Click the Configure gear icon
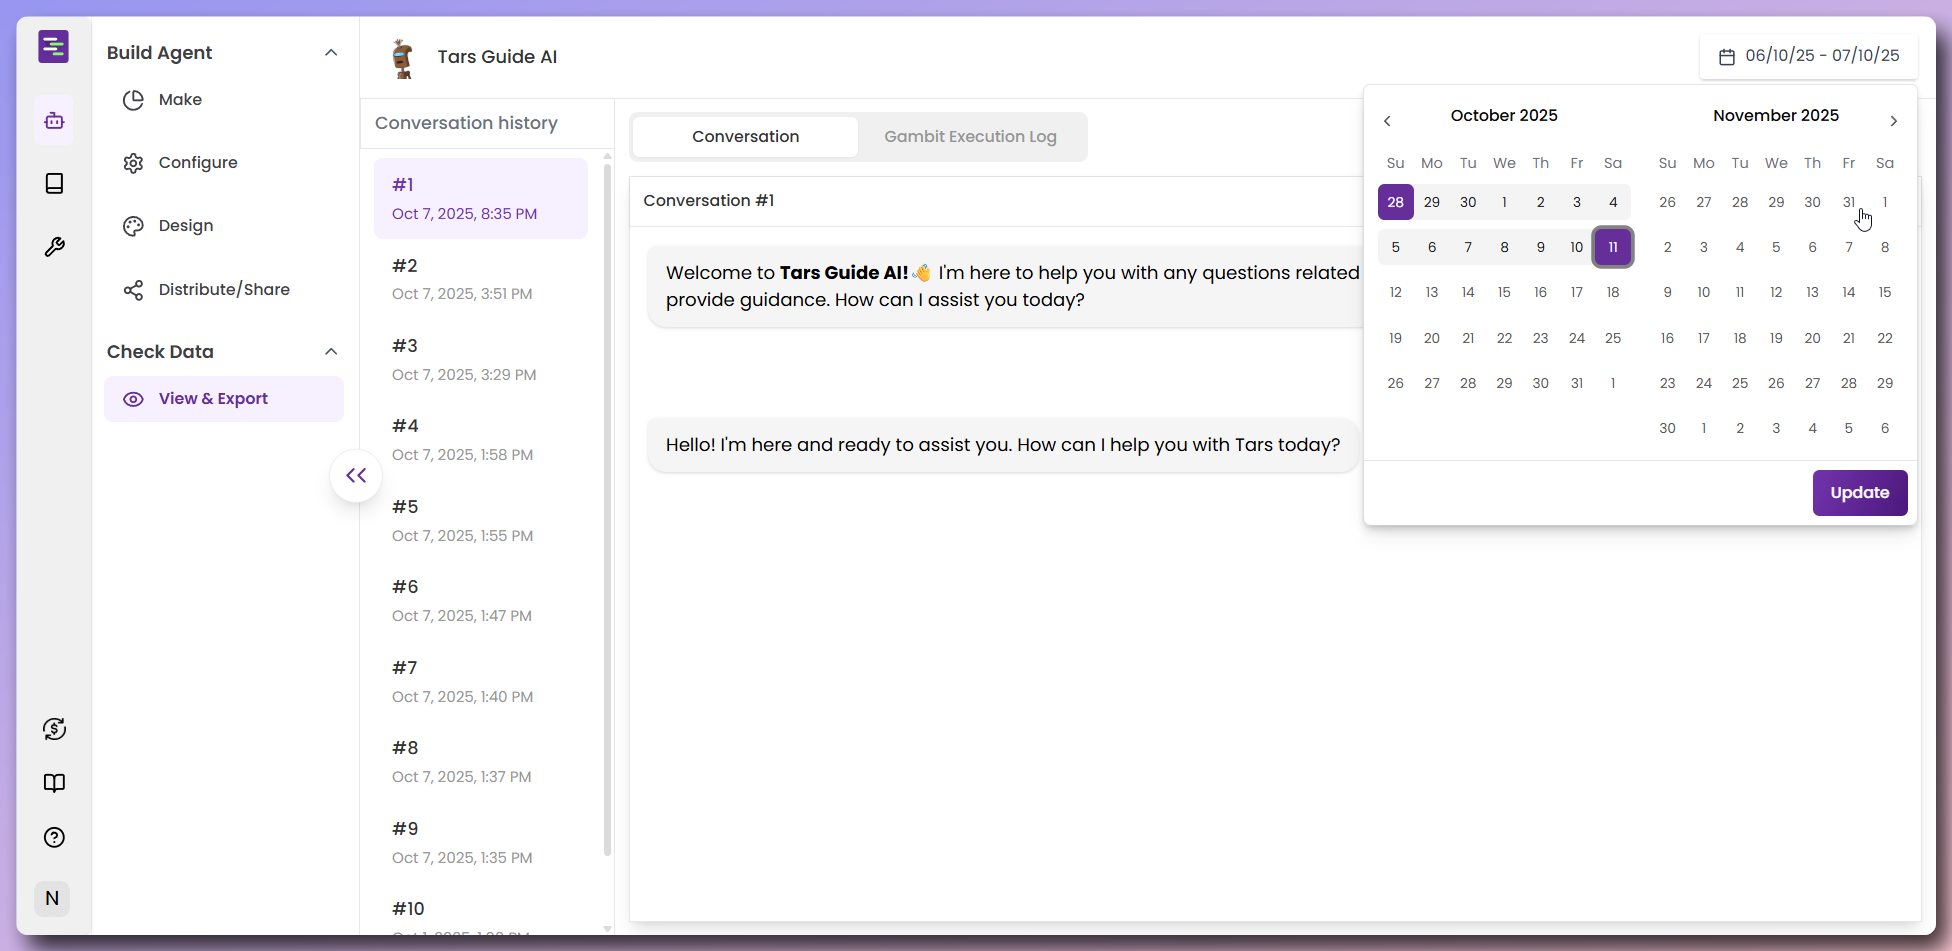The width and height of the screenshot is (1952, 951). click(x=133, y=163)
